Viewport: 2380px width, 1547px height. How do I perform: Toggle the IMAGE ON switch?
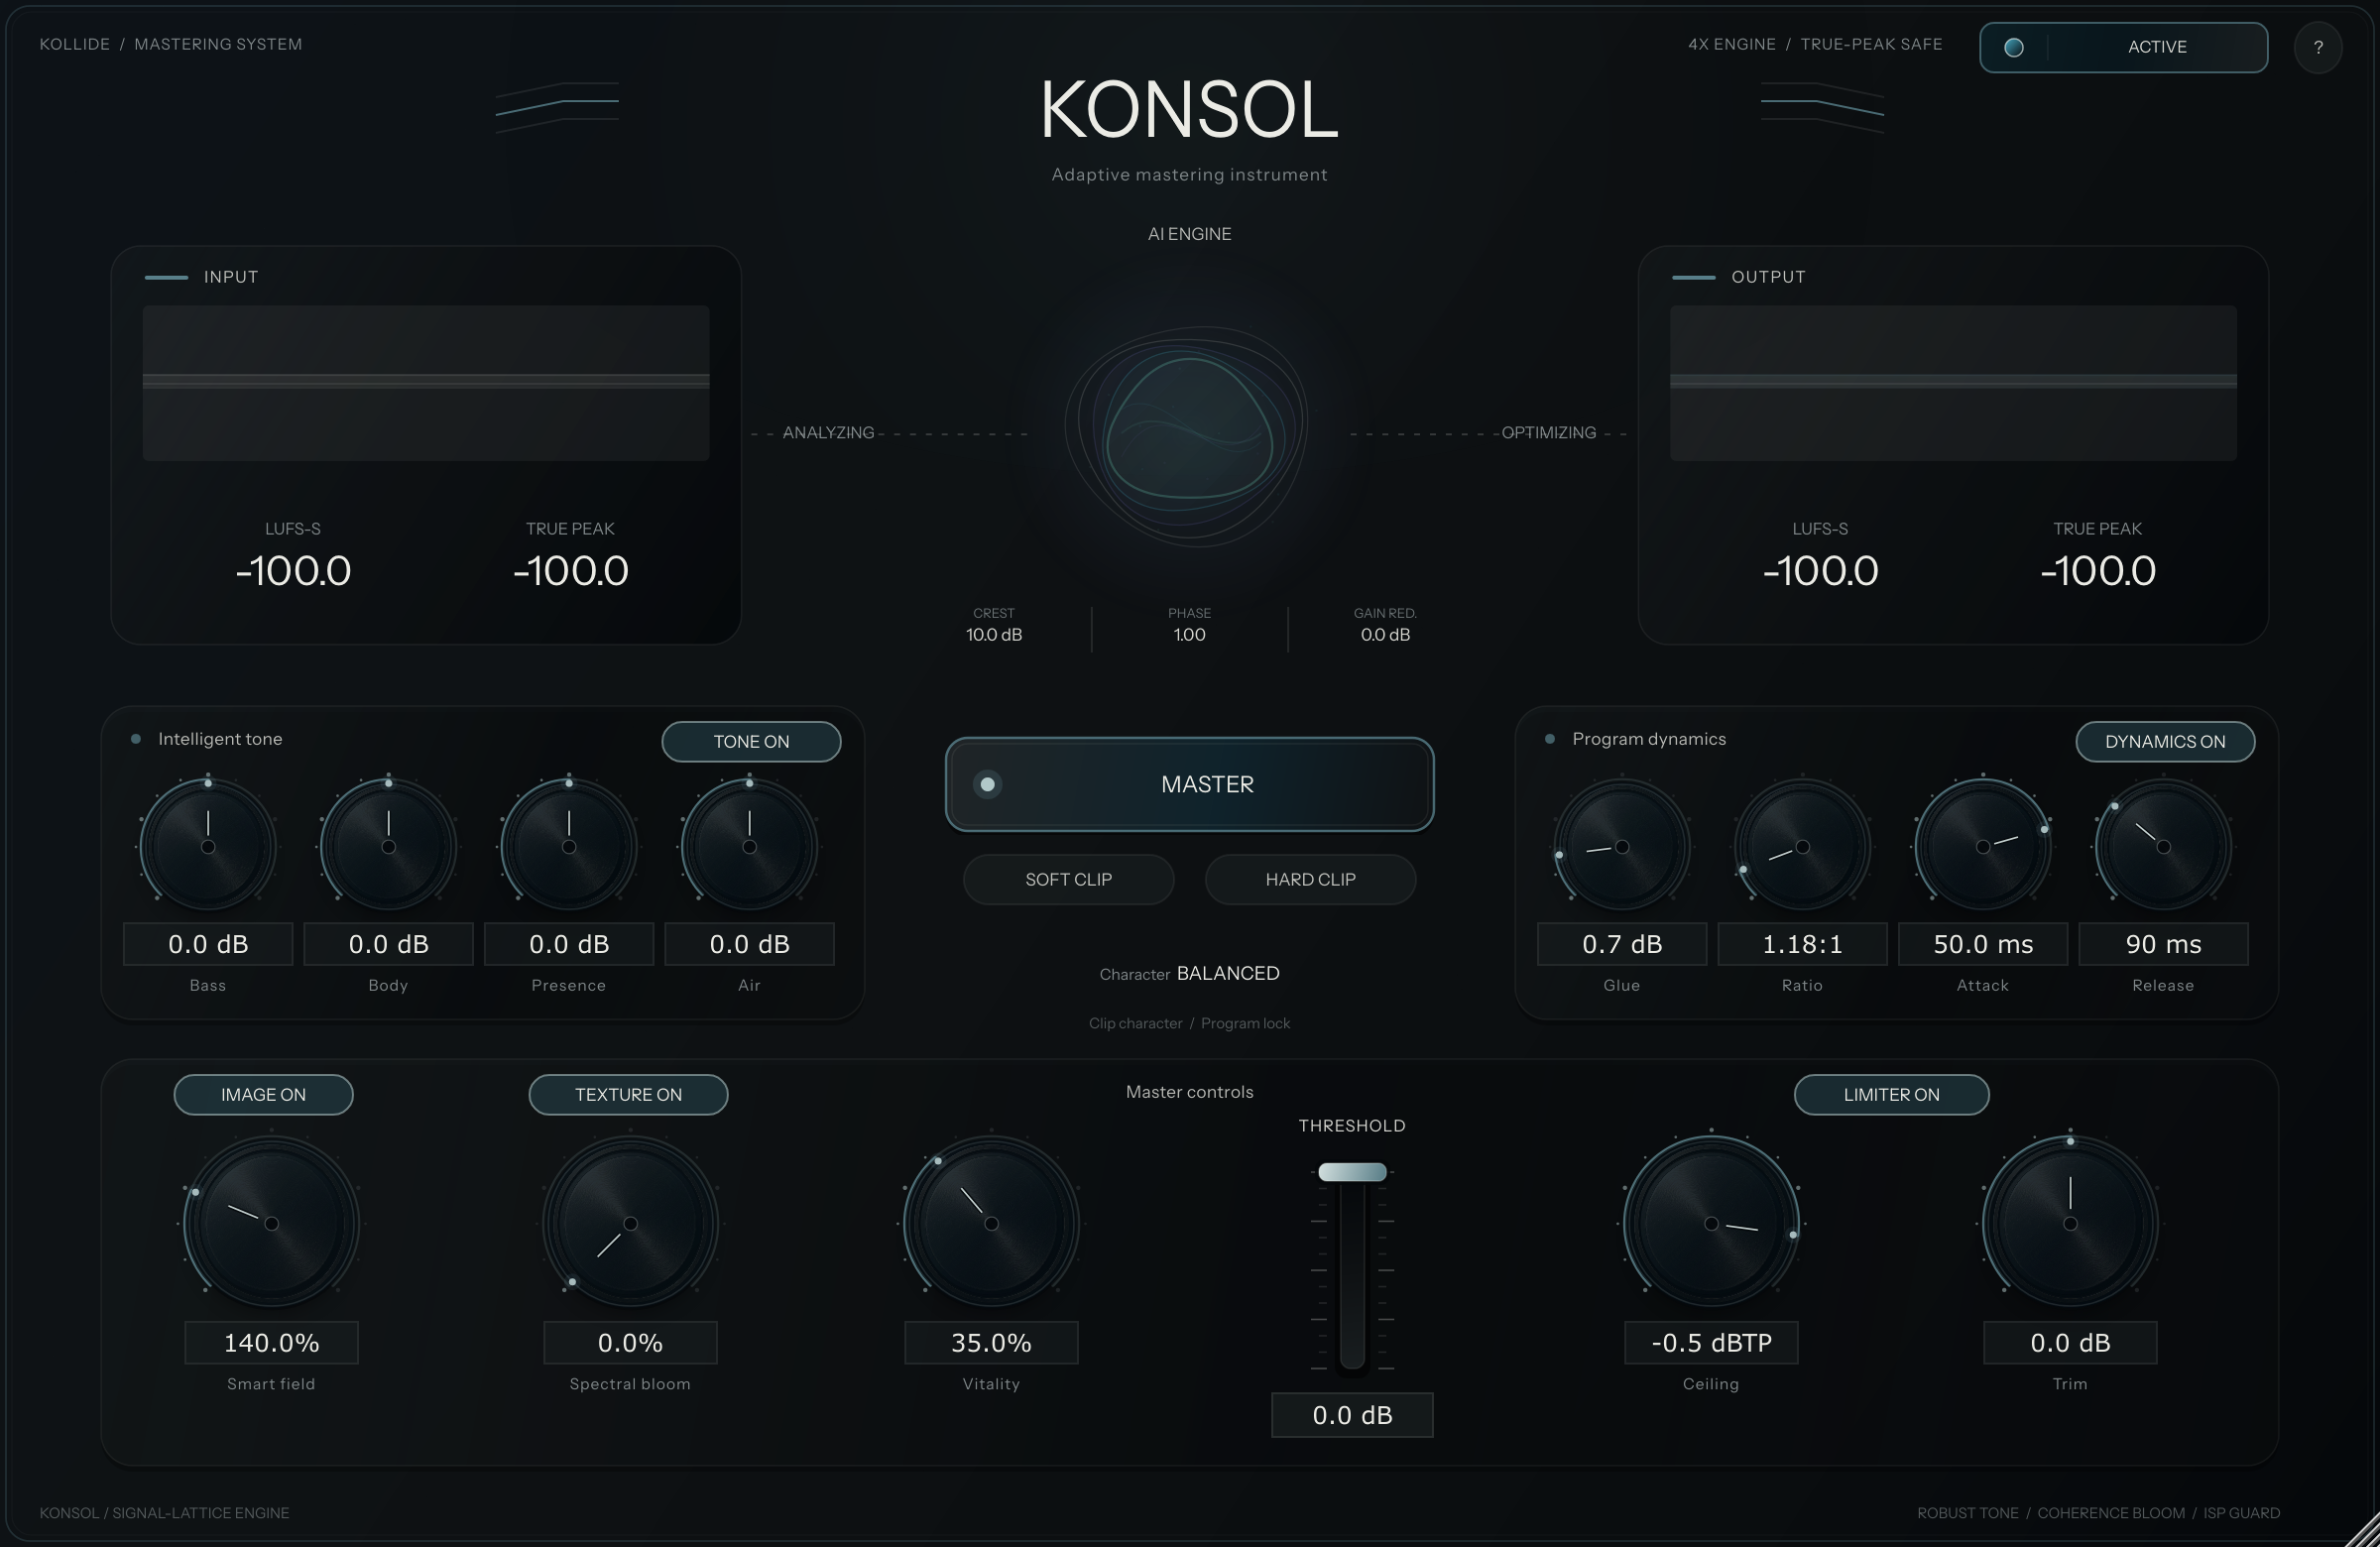[x=263, y=1094]
